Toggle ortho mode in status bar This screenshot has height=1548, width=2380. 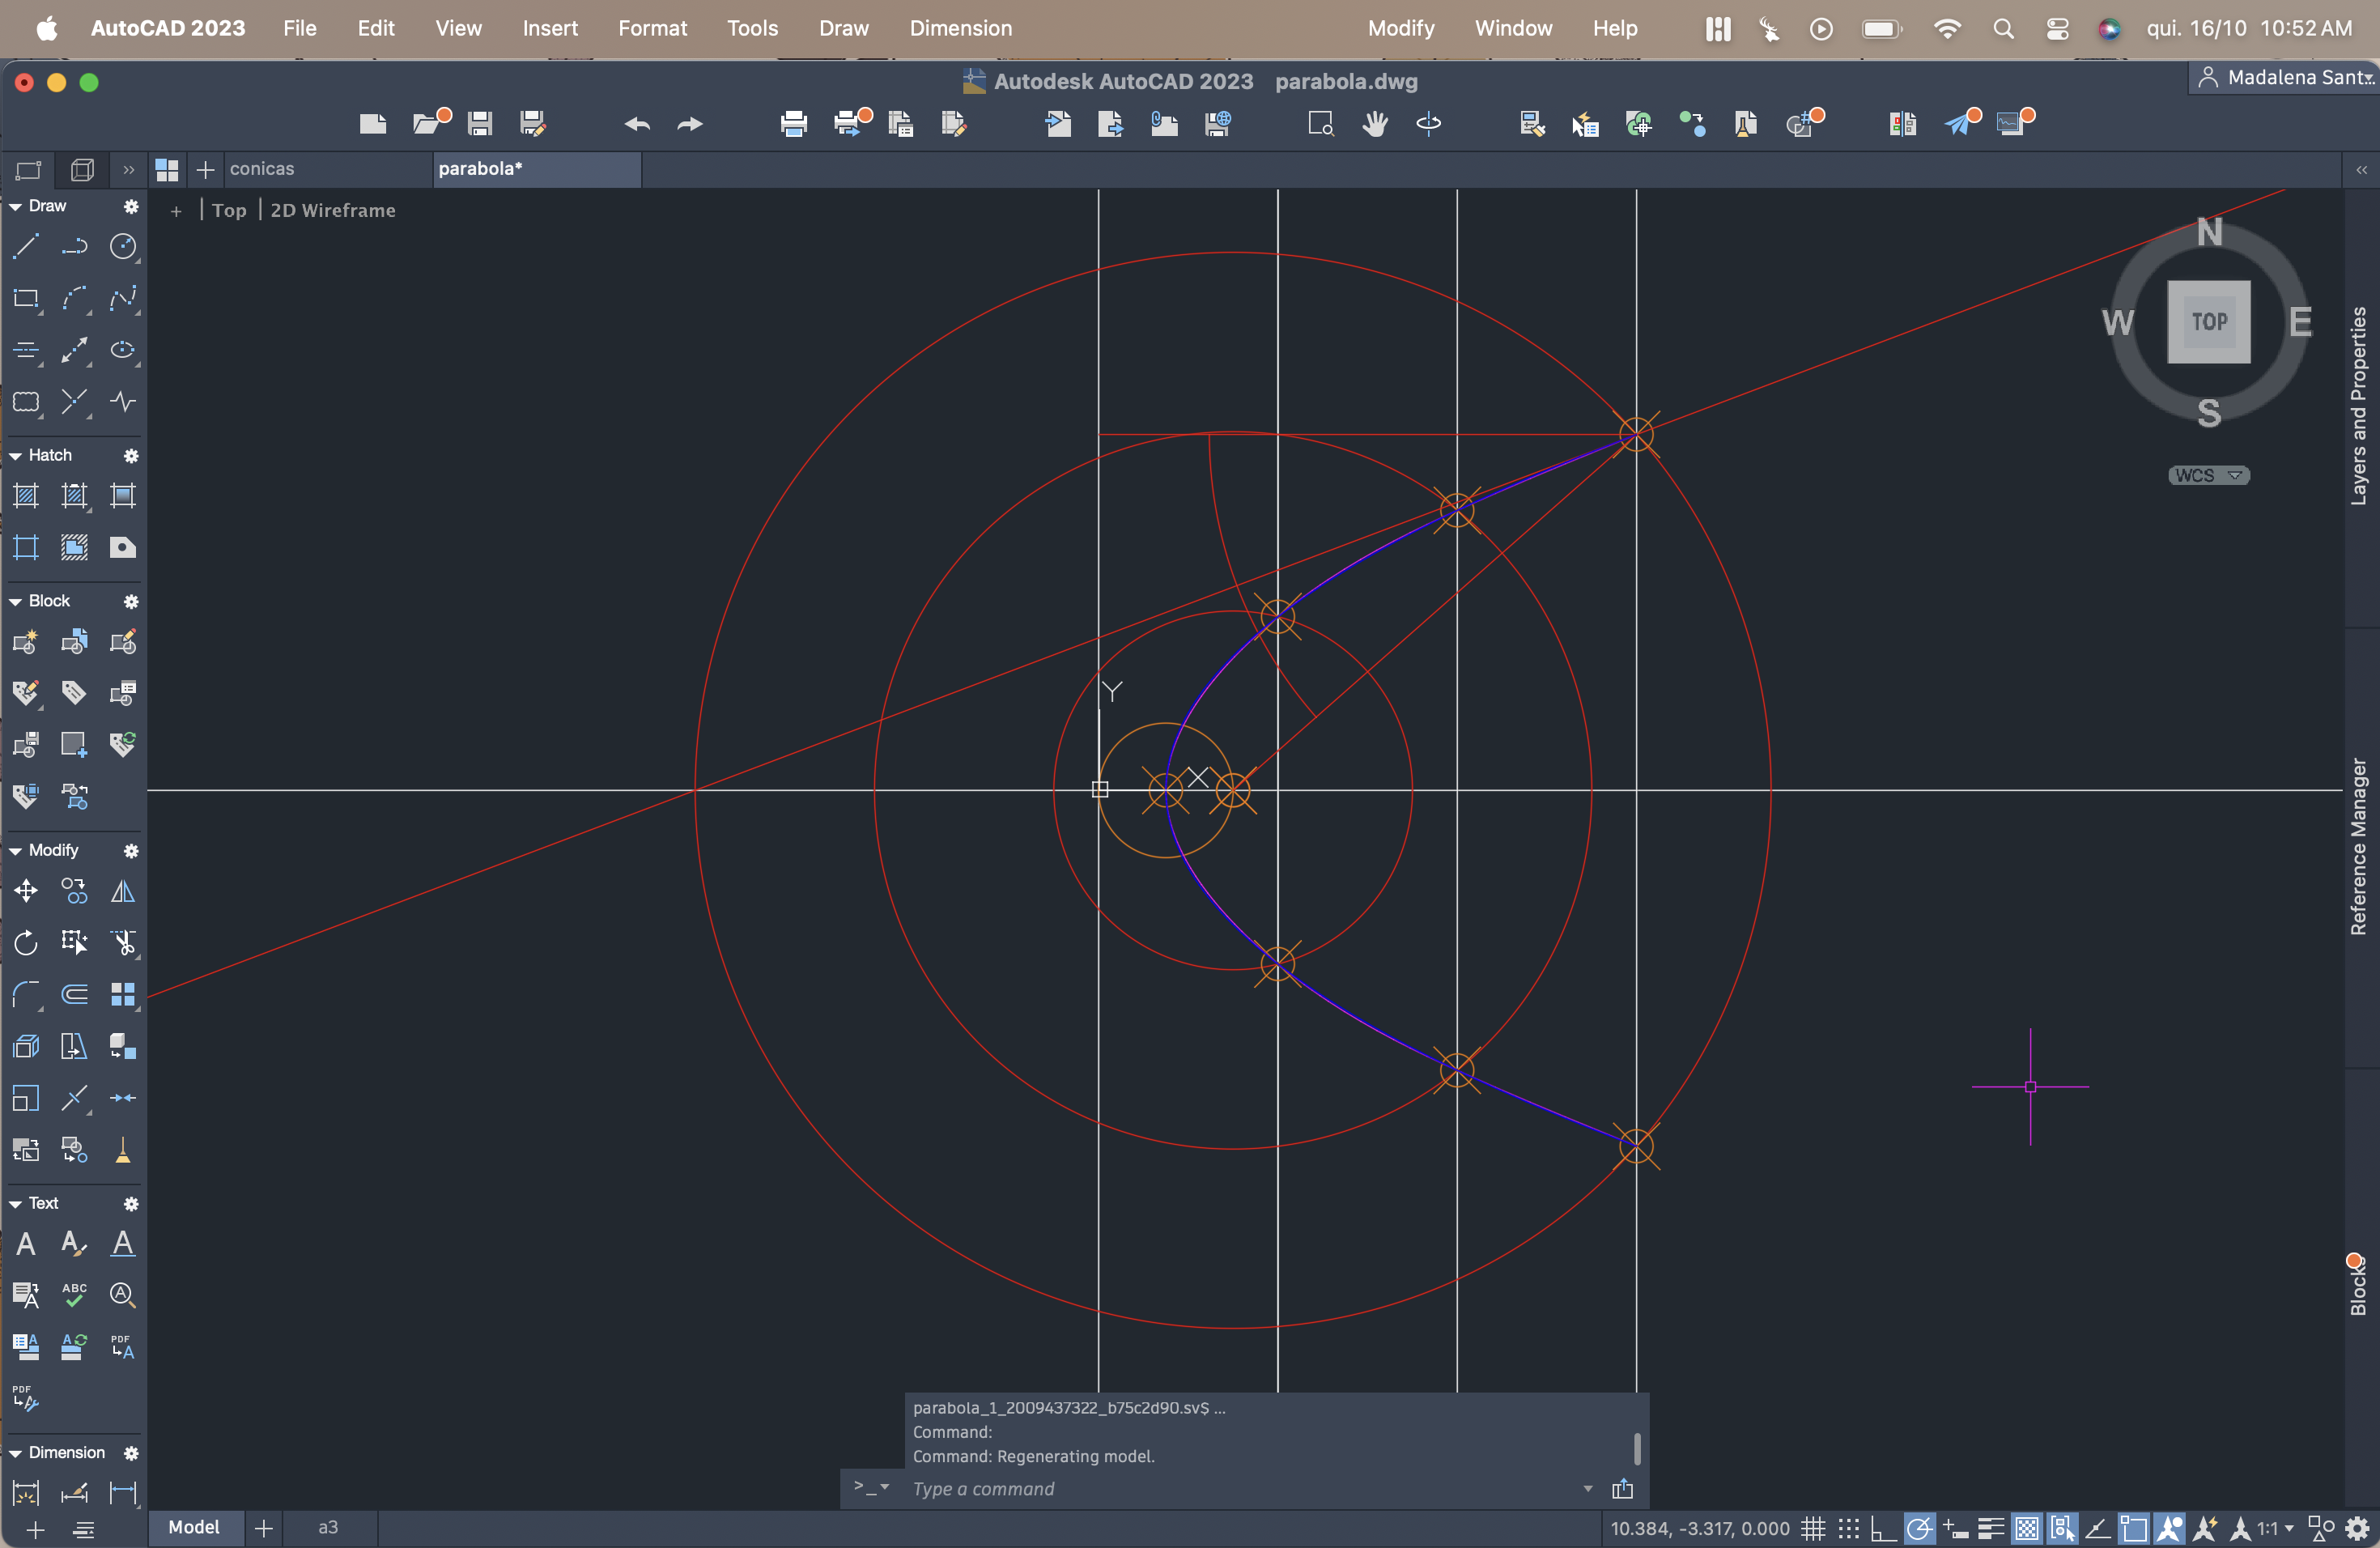[x=1883, y=1529]
